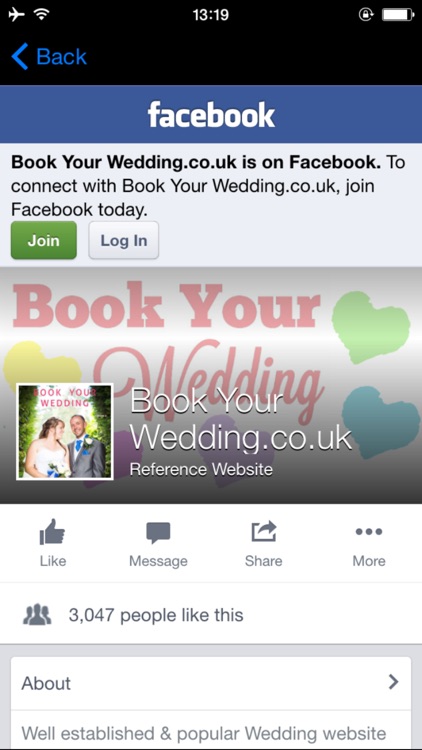
Task: Open the wedding couple profile picture
Action: [x=65, y=431]
